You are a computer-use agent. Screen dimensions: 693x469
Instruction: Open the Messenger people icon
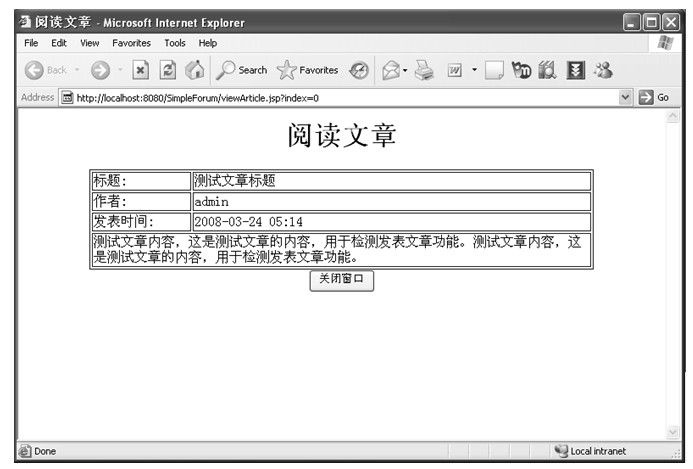(603, 70)
